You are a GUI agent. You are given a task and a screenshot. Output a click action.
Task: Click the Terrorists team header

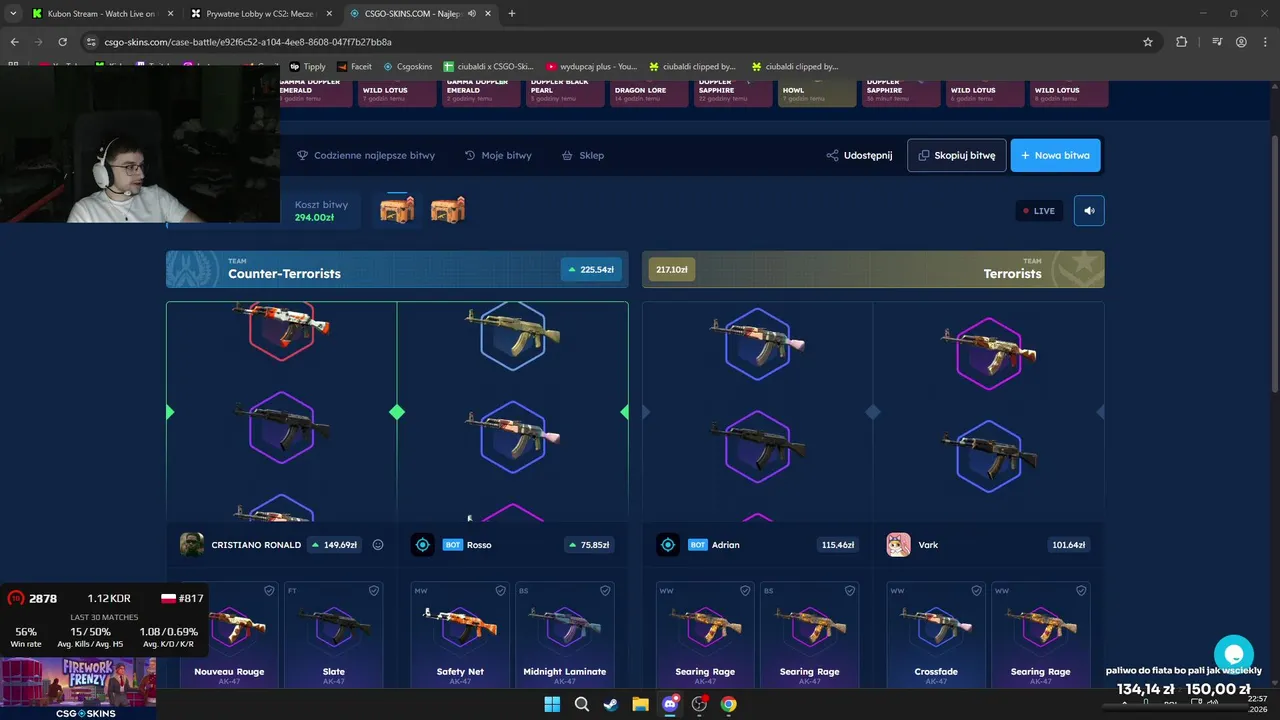tap(873, 269)
